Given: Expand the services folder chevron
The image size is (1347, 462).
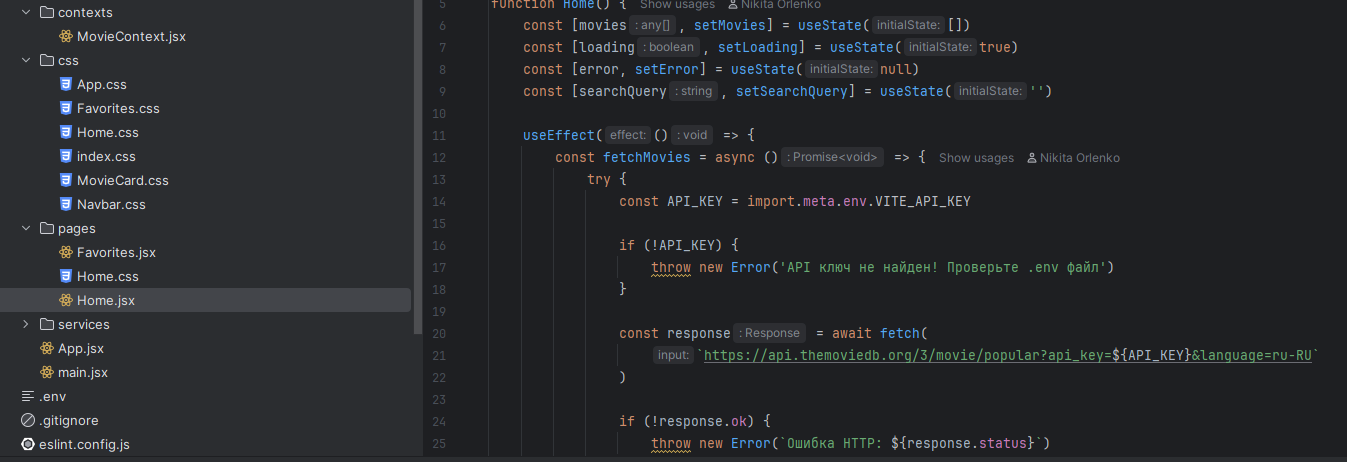Looking at the screenshot, I should 26,324.
